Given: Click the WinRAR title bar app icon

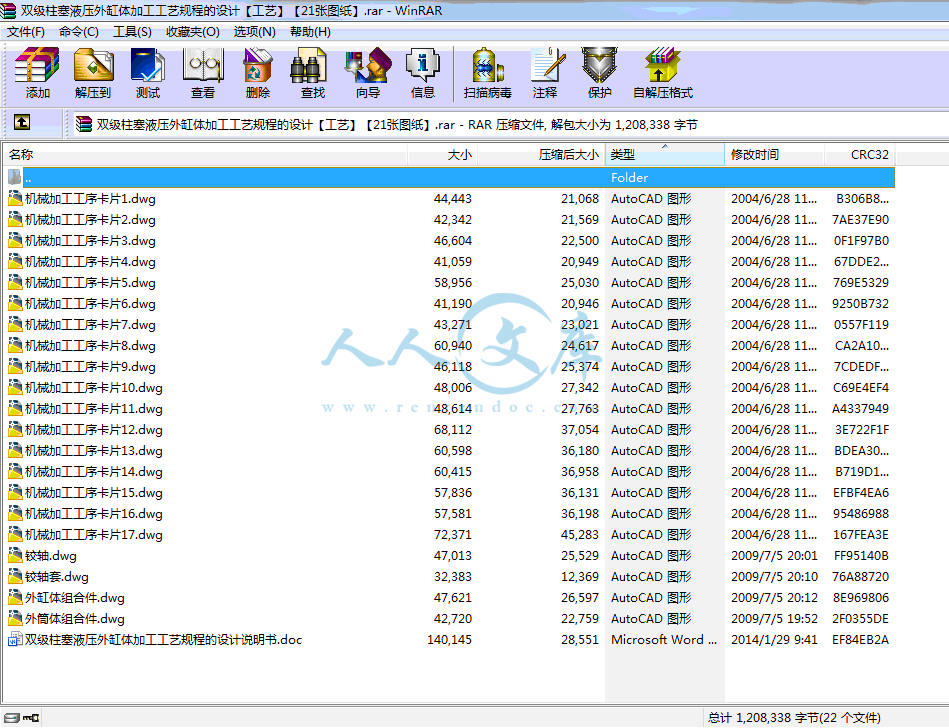Looking at the screenshot, I should [x=8, y=11].
